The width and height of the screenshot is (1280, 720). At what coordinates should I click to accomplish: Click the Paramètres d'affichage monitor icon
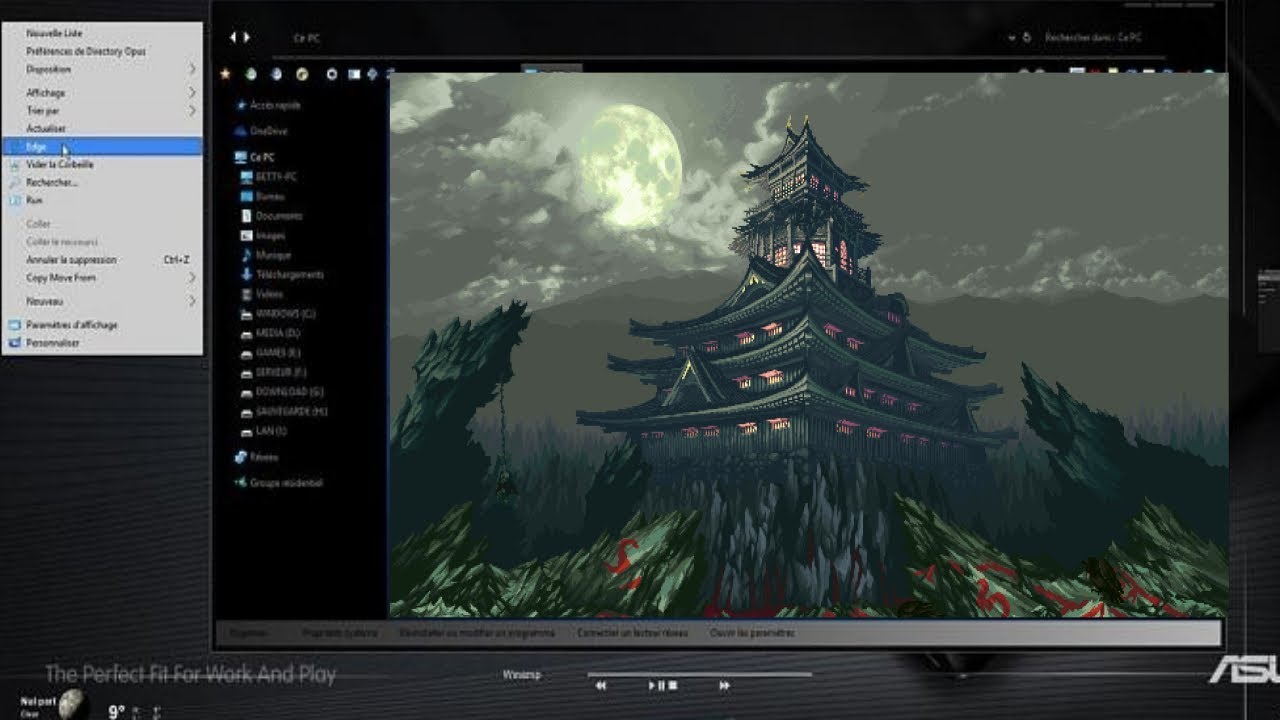[x=14, y=325]
